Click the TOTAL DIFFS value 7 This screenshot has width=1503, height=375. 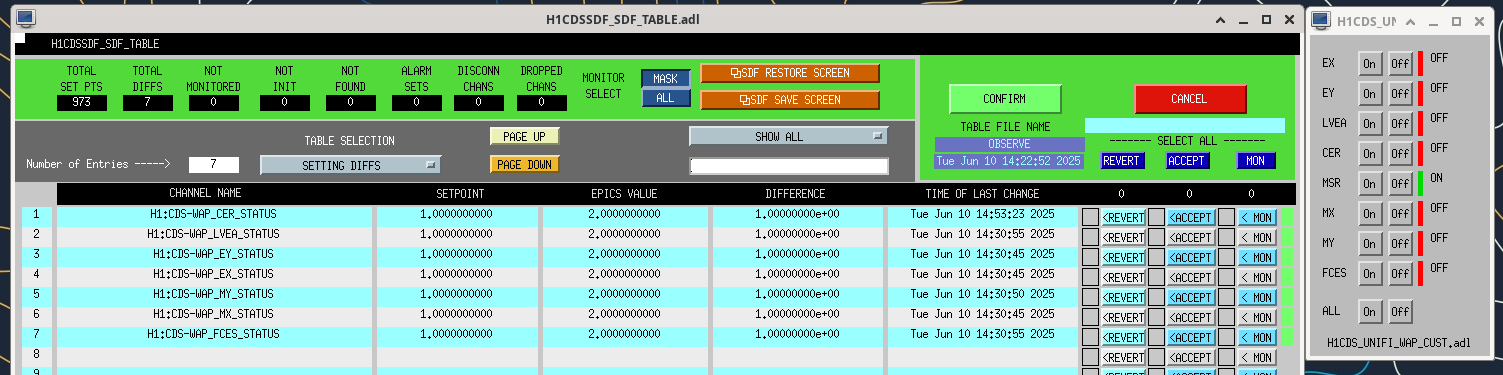click(x=148, y=102)
